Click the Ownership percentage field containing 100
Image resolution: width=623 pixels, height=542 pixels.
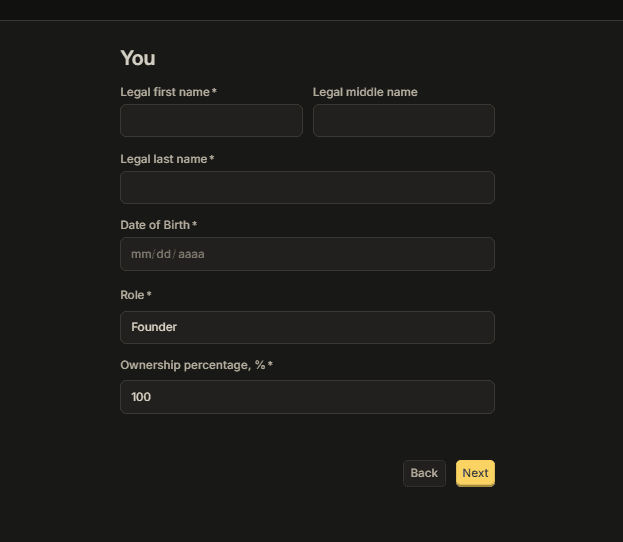pos(308,397)
